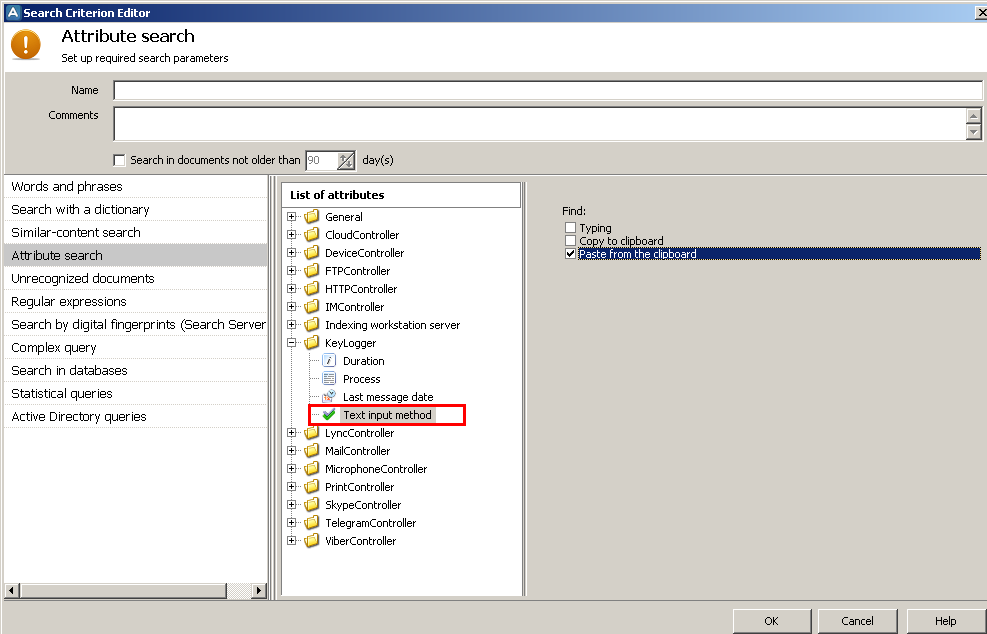The width and height of the screenshot is (987, 634).
Task: Expand the General tree node
Action: pyautogui.click(x=291, y=217)
